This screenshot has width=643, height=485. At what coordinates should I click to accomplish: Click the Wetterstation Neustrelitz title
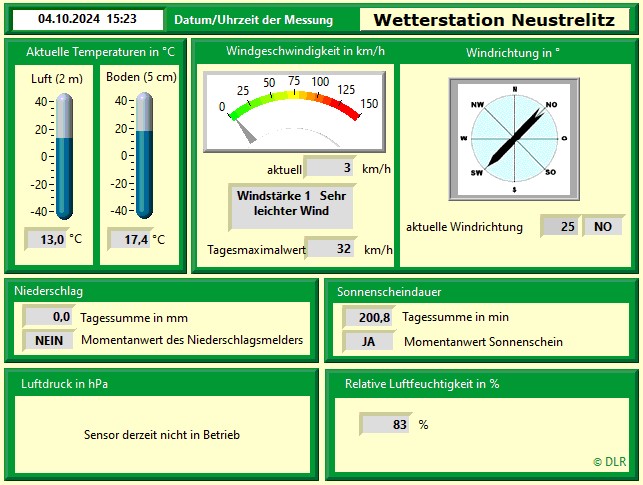click(495, 20)
